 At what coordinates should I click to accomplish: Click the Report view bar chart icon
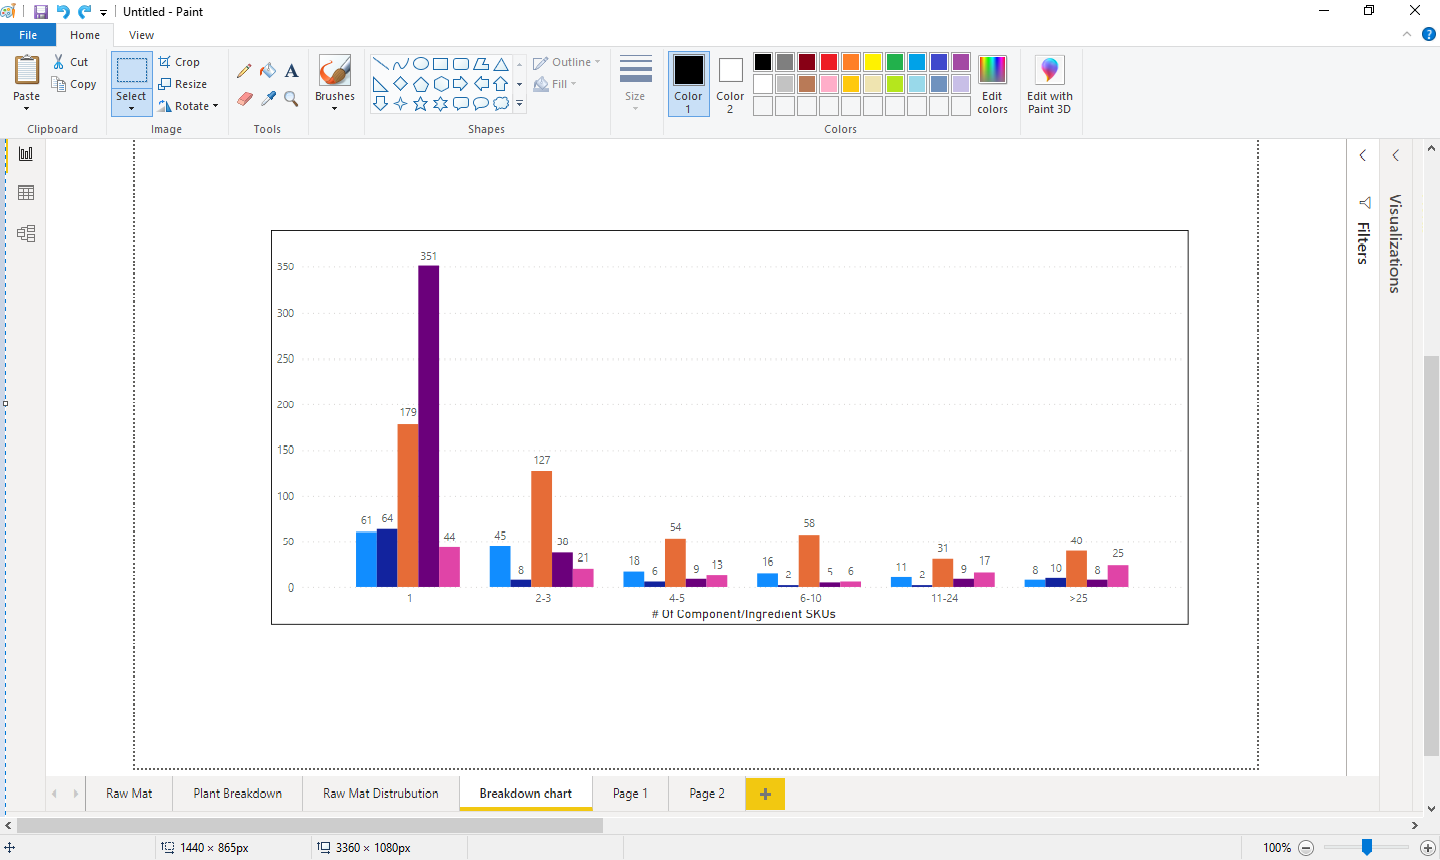[x=26, y=154]
